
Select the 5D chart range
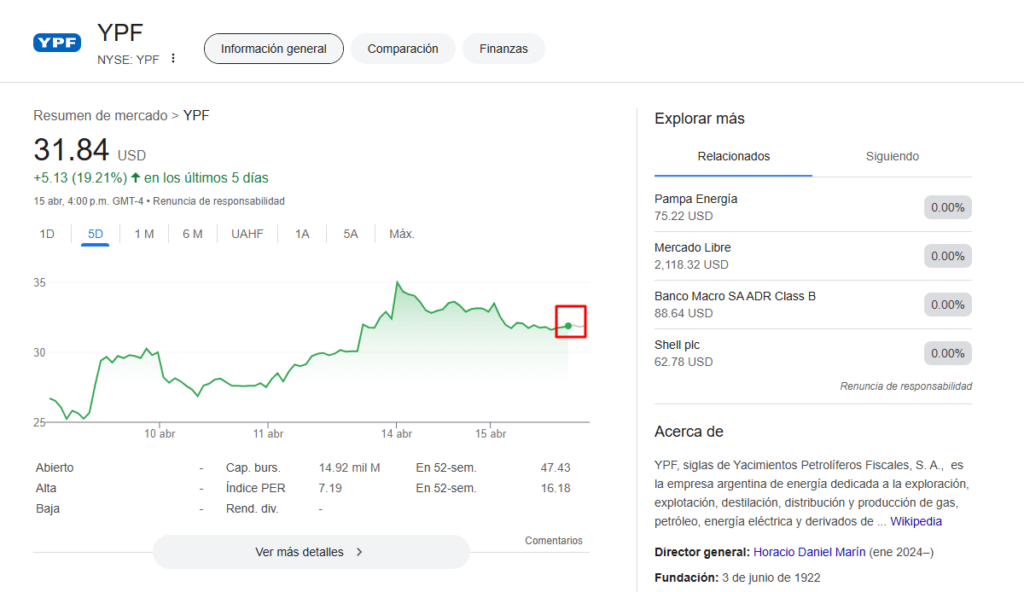[95, 234]
